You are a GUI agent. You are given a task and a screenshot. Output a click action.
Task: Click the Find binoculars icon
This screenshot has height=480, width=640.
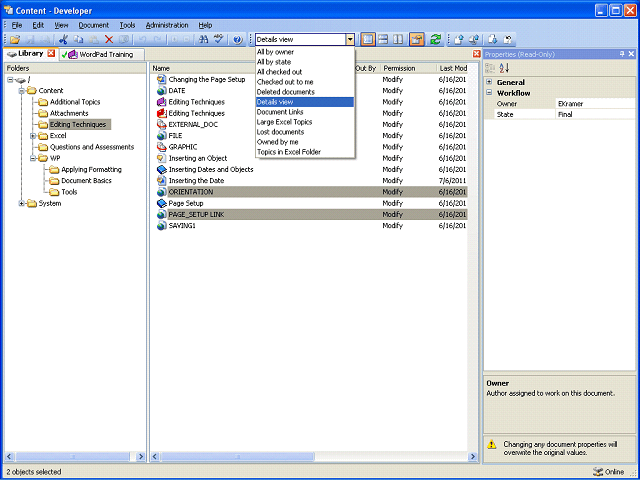[x=202, y=39]
